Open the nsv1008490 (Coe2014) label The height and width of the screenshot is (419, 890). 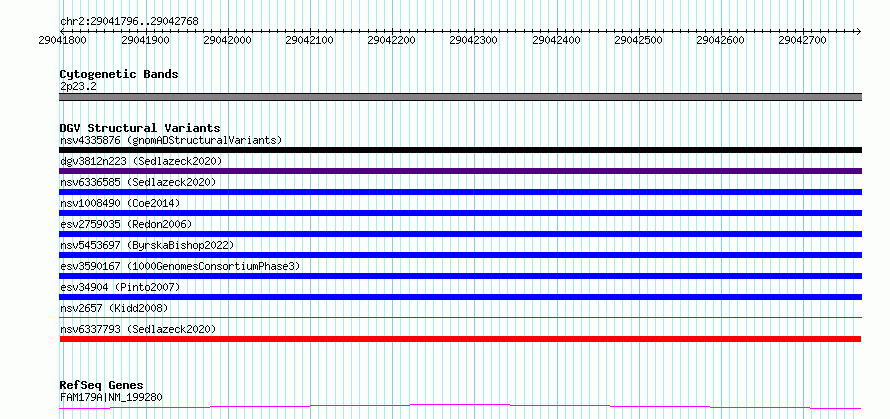[x=120, y=203]
